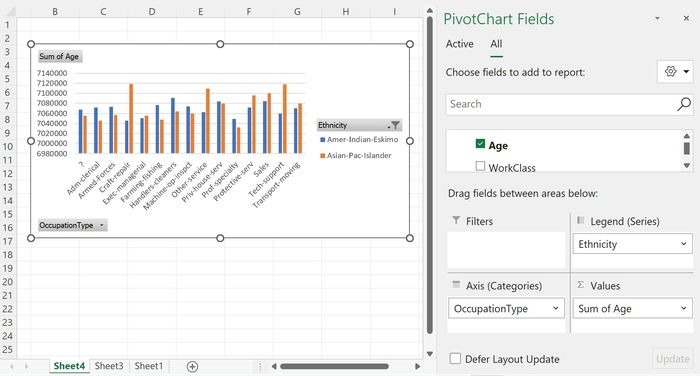Click the disabled Update button
This screenshot has width=700, height=376.
[x=672, y=359]
